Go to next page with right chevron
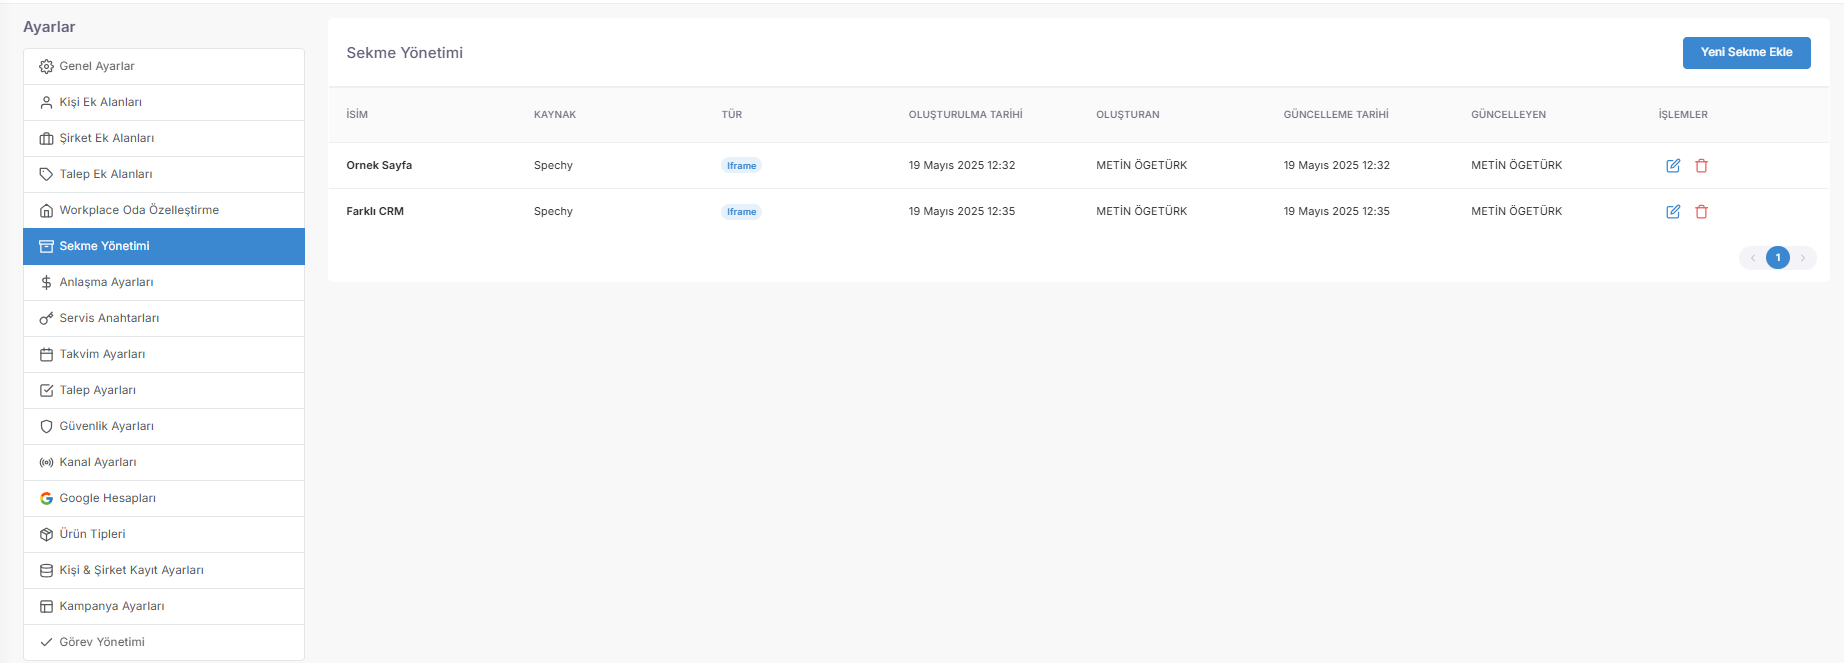 click(x=1803, y=258)
